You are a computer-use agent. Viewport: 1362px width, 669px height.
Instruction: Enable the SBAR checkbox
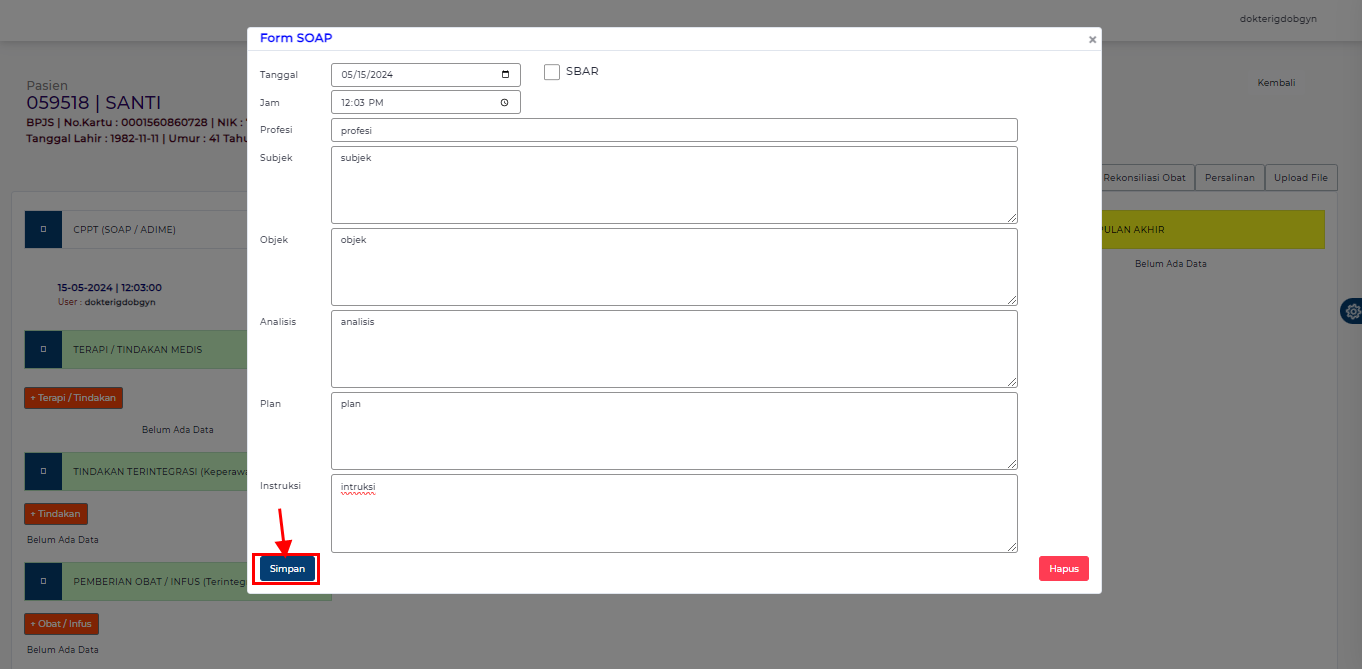point(551,71)
